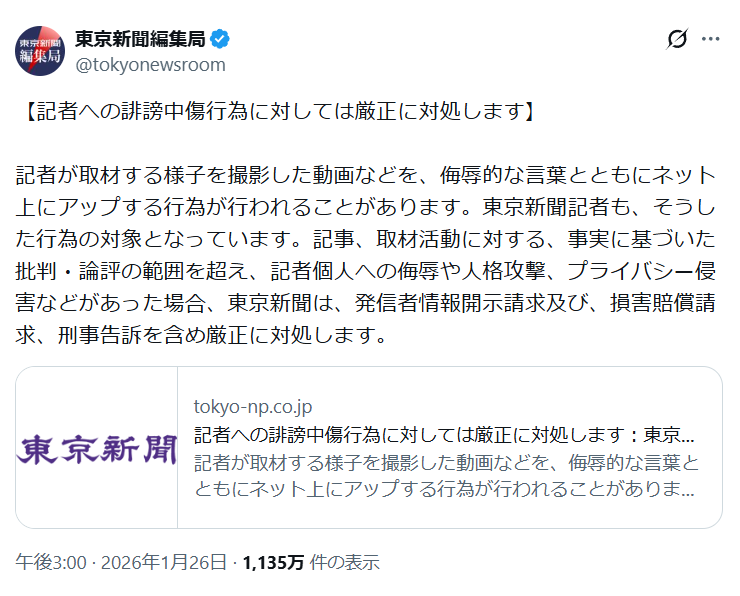Click the body line starting 批判・論評の範囲

(x=367, y=272)
